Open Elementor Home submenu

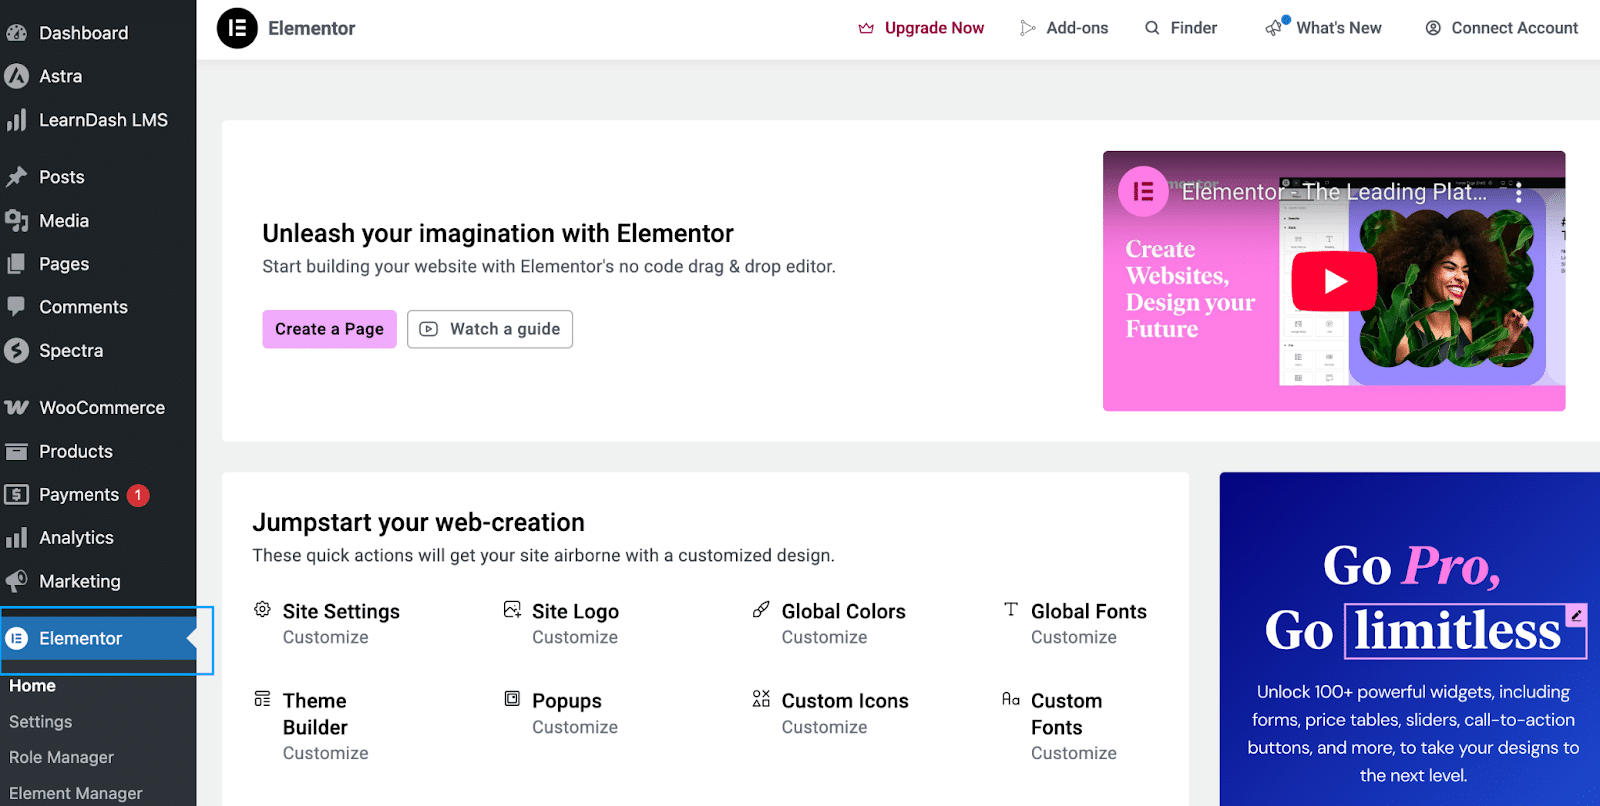tap(32, 686)
